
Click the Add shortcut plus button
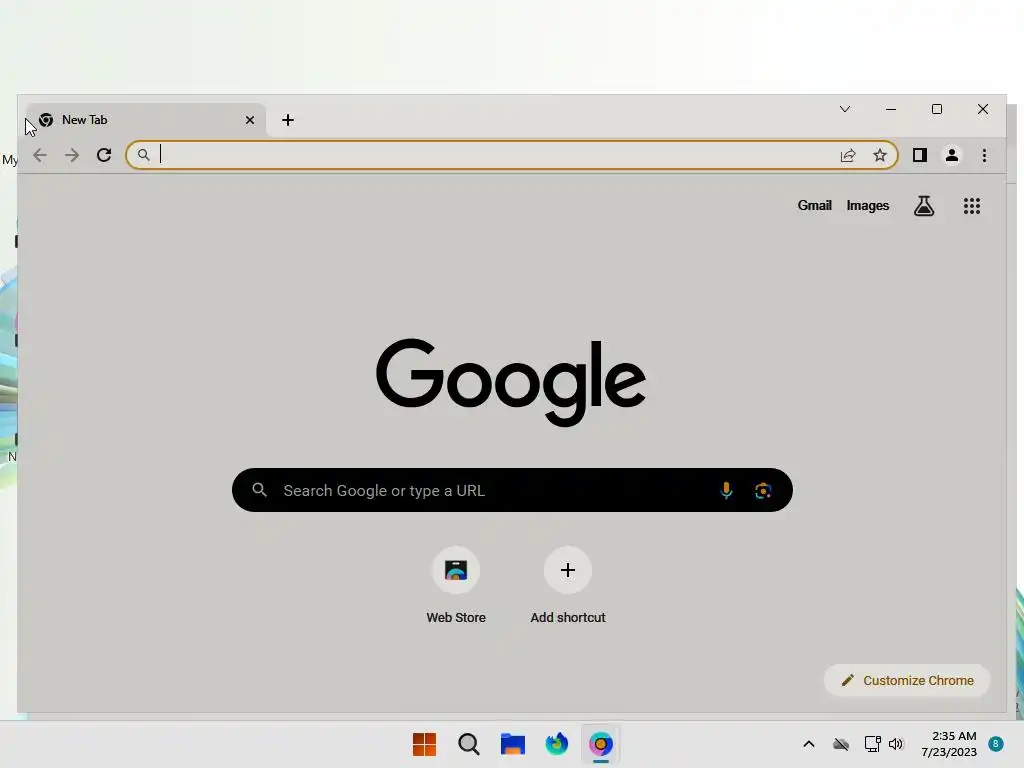568,570
